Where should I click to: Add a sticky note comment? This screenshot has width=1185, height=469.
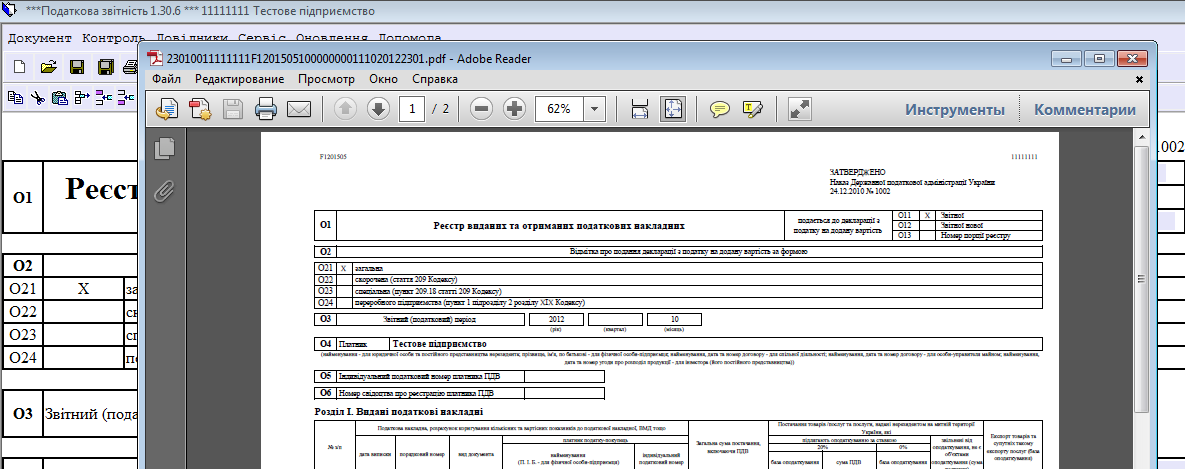719,109
